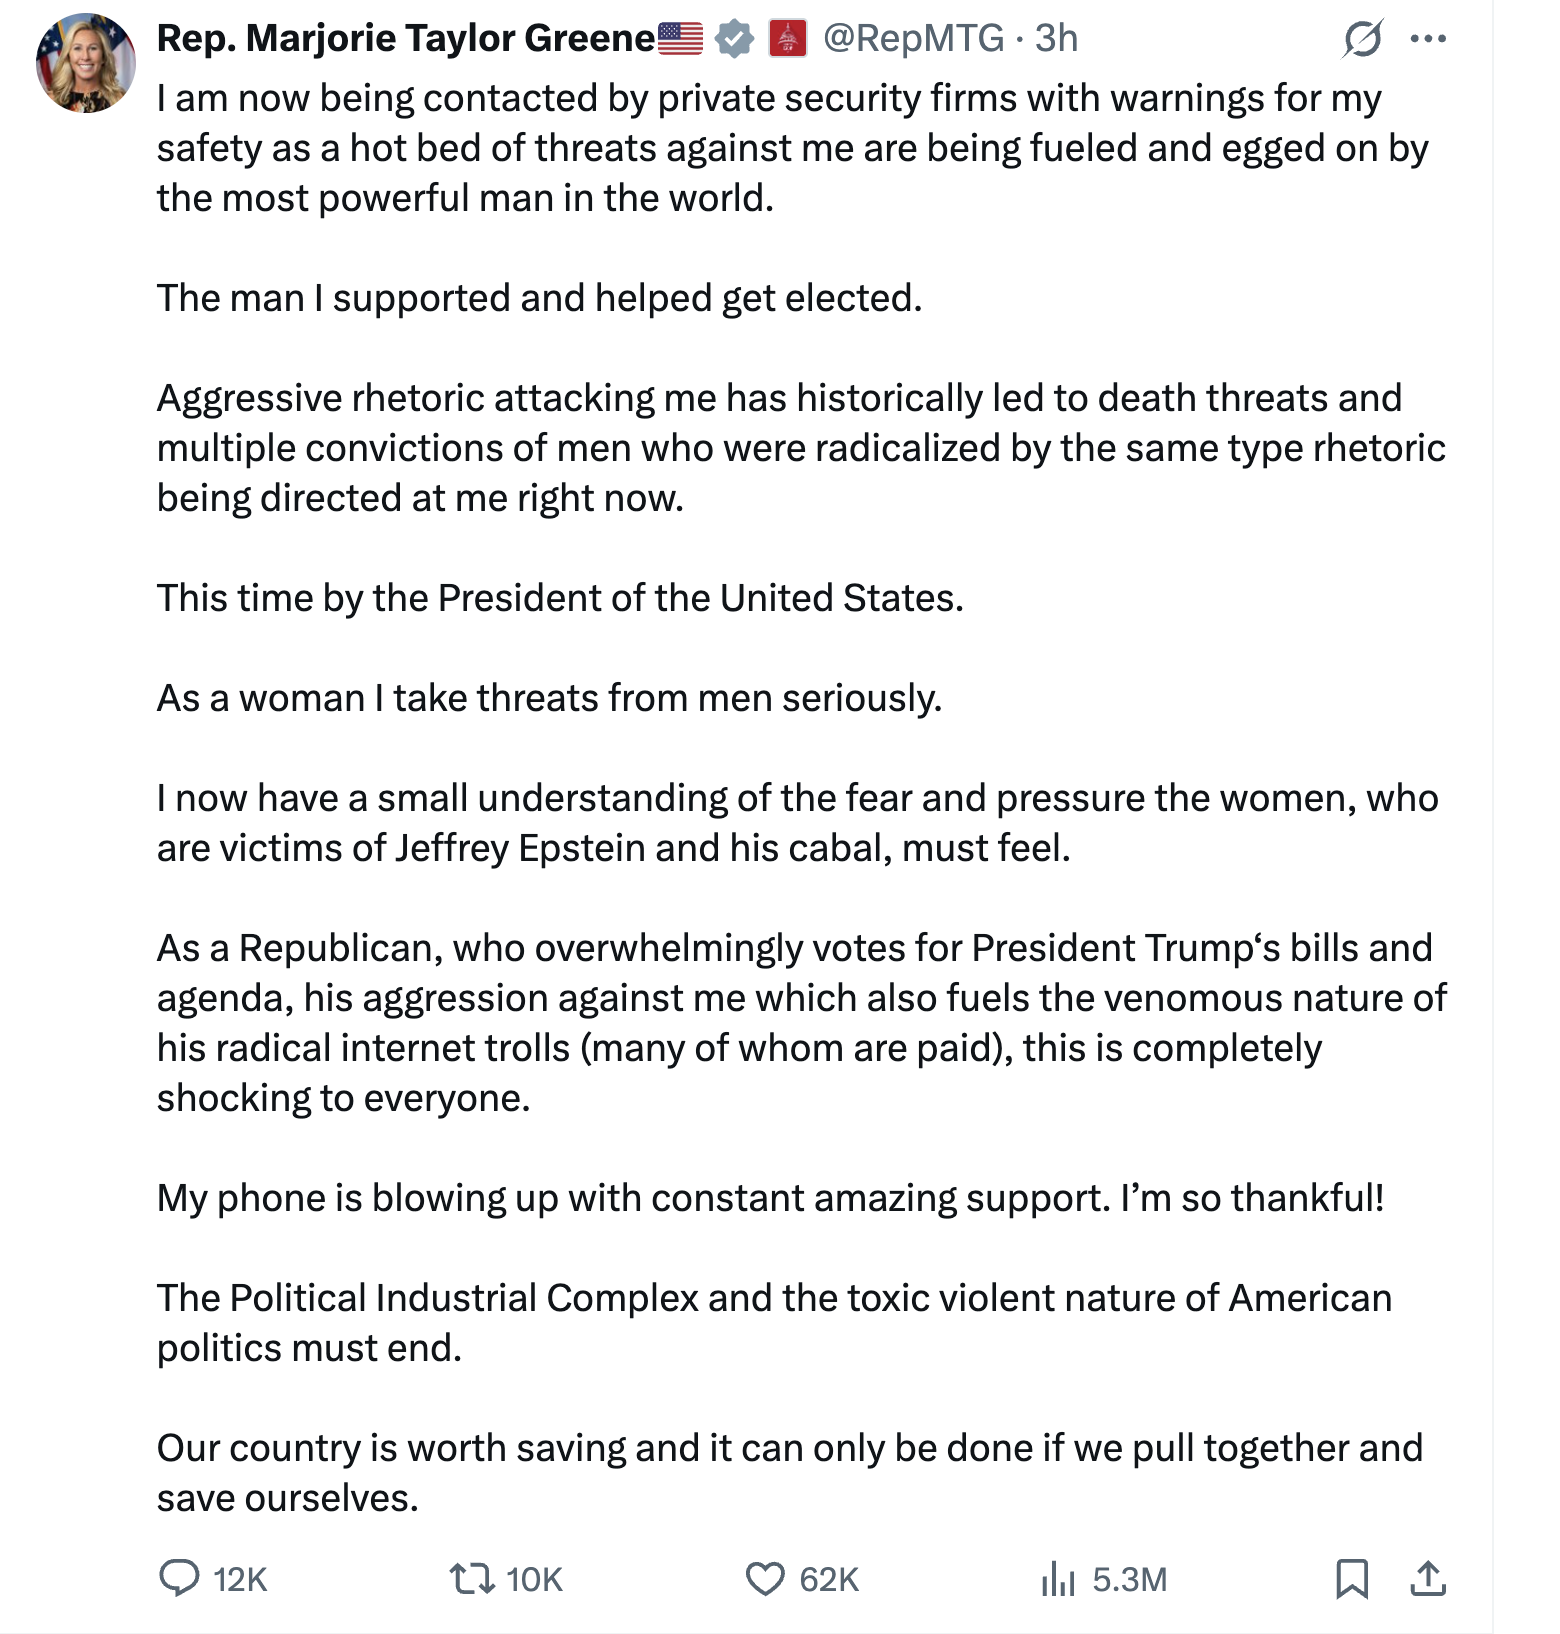Click the American flag emoji in name

click(681, 38)
